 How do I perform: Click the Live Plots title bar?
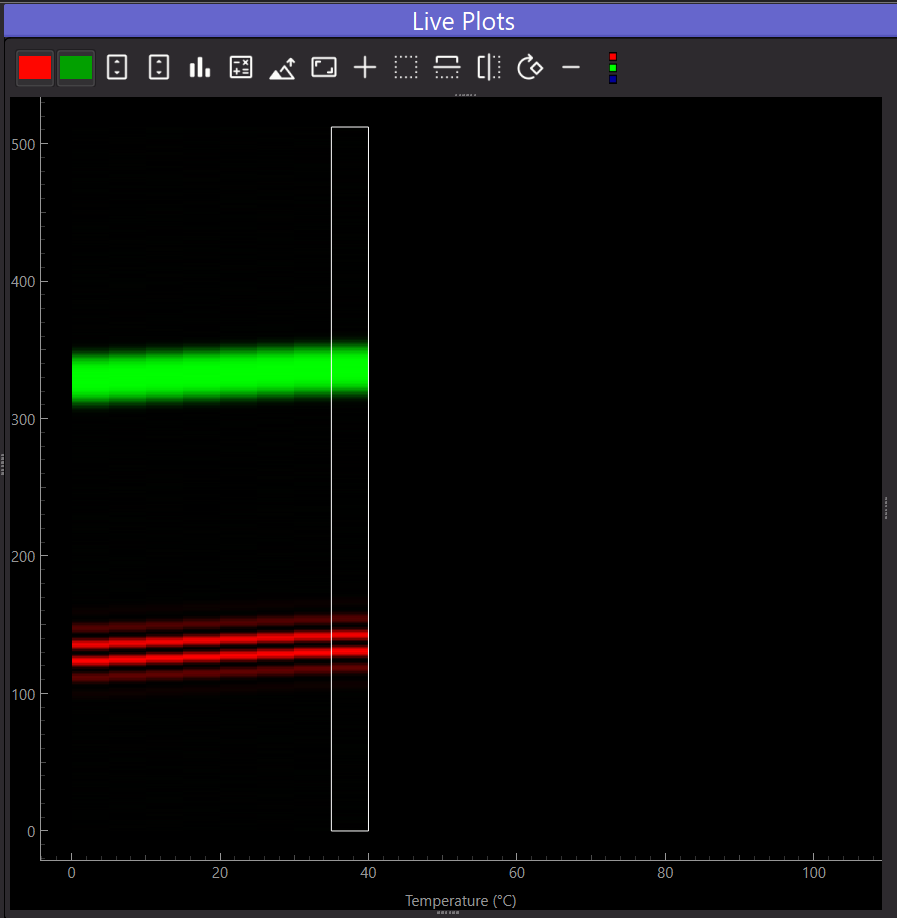point(451,22)
